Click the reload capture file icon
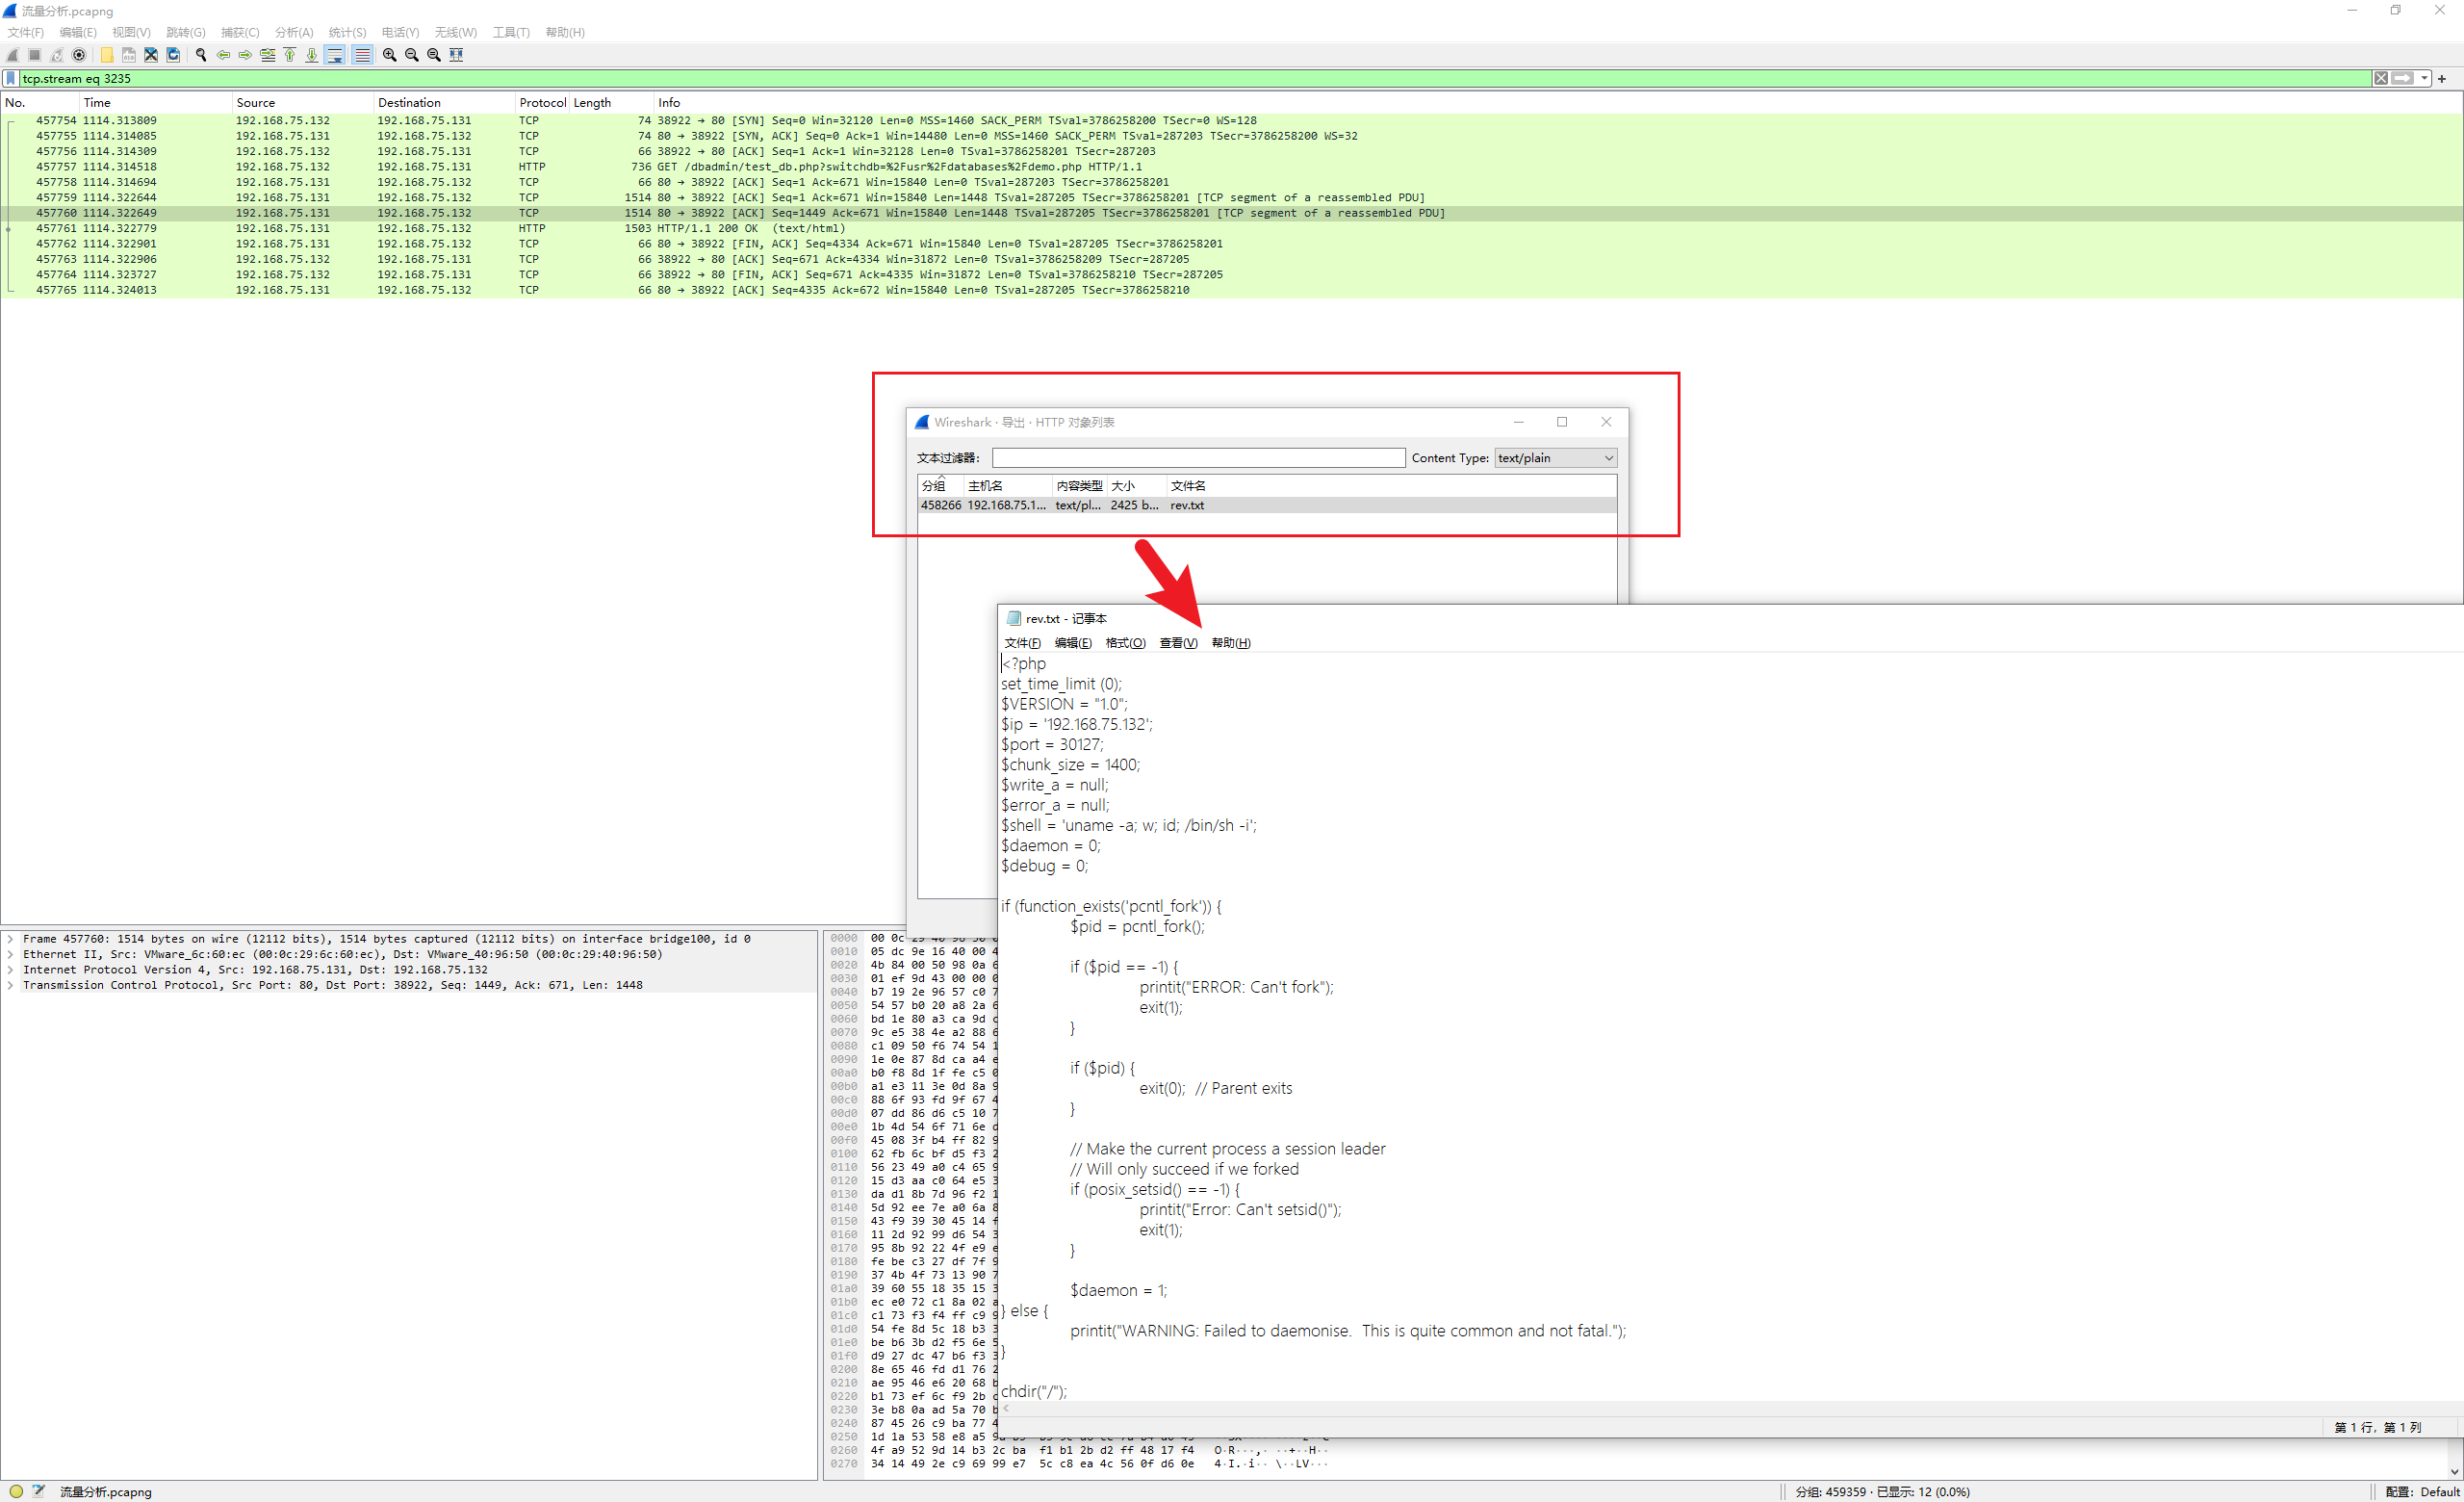Viewport: 2464px width, 1502px height. (173, 55)
